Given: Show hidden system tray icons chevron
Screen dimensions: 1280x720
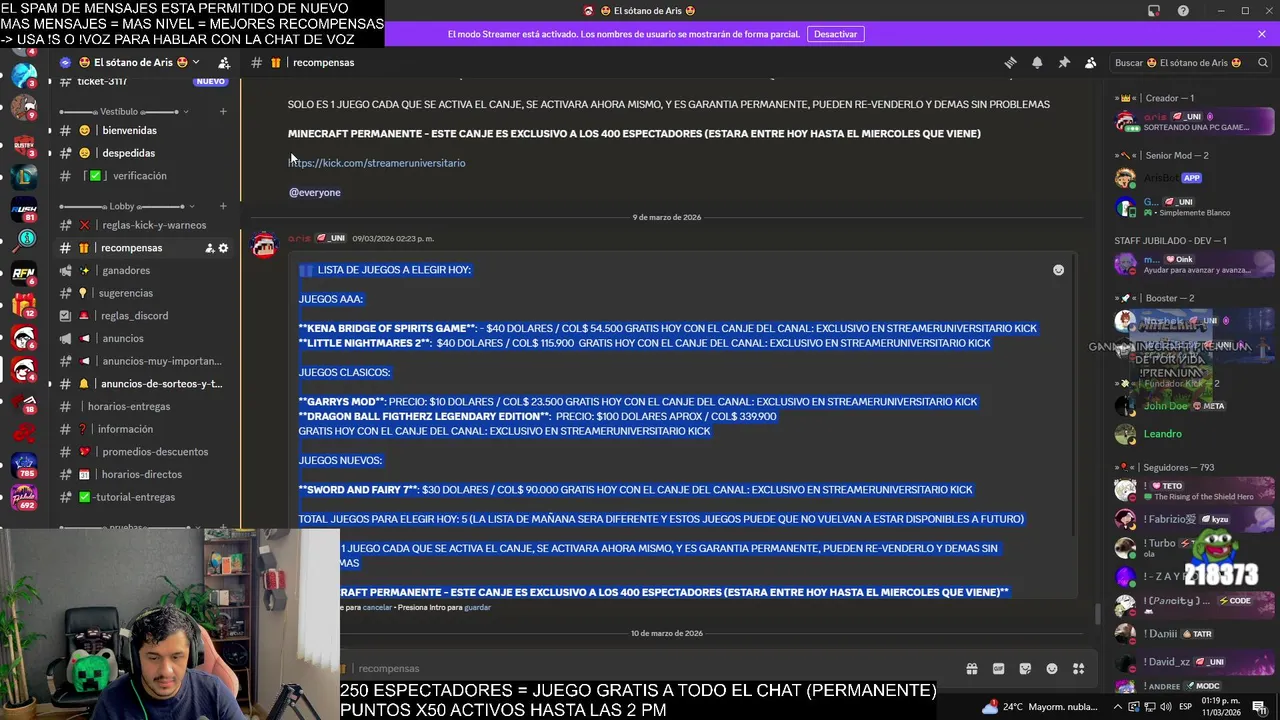Looking at the screenshot, I should pyautogui.click(x=1118, y=707).
